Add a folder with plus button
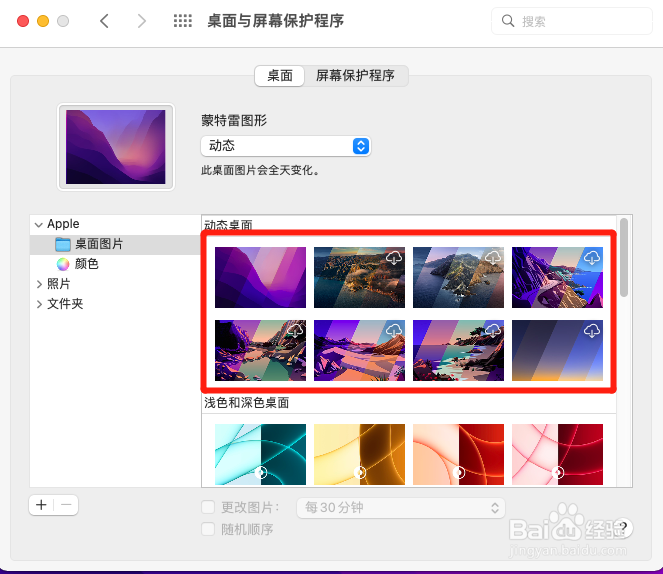663x574 pixels. [41, 505]
